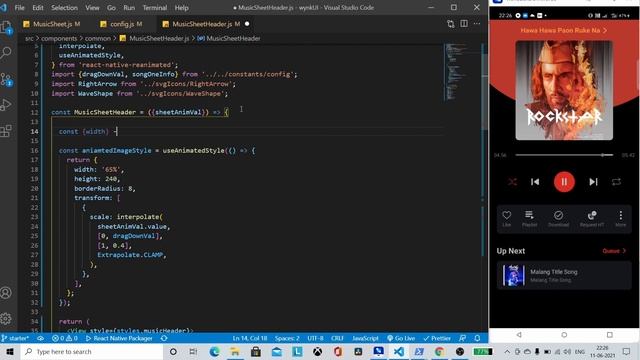
Task: Open Visual Studio Code taskbar icon
Action: (399, 351)
